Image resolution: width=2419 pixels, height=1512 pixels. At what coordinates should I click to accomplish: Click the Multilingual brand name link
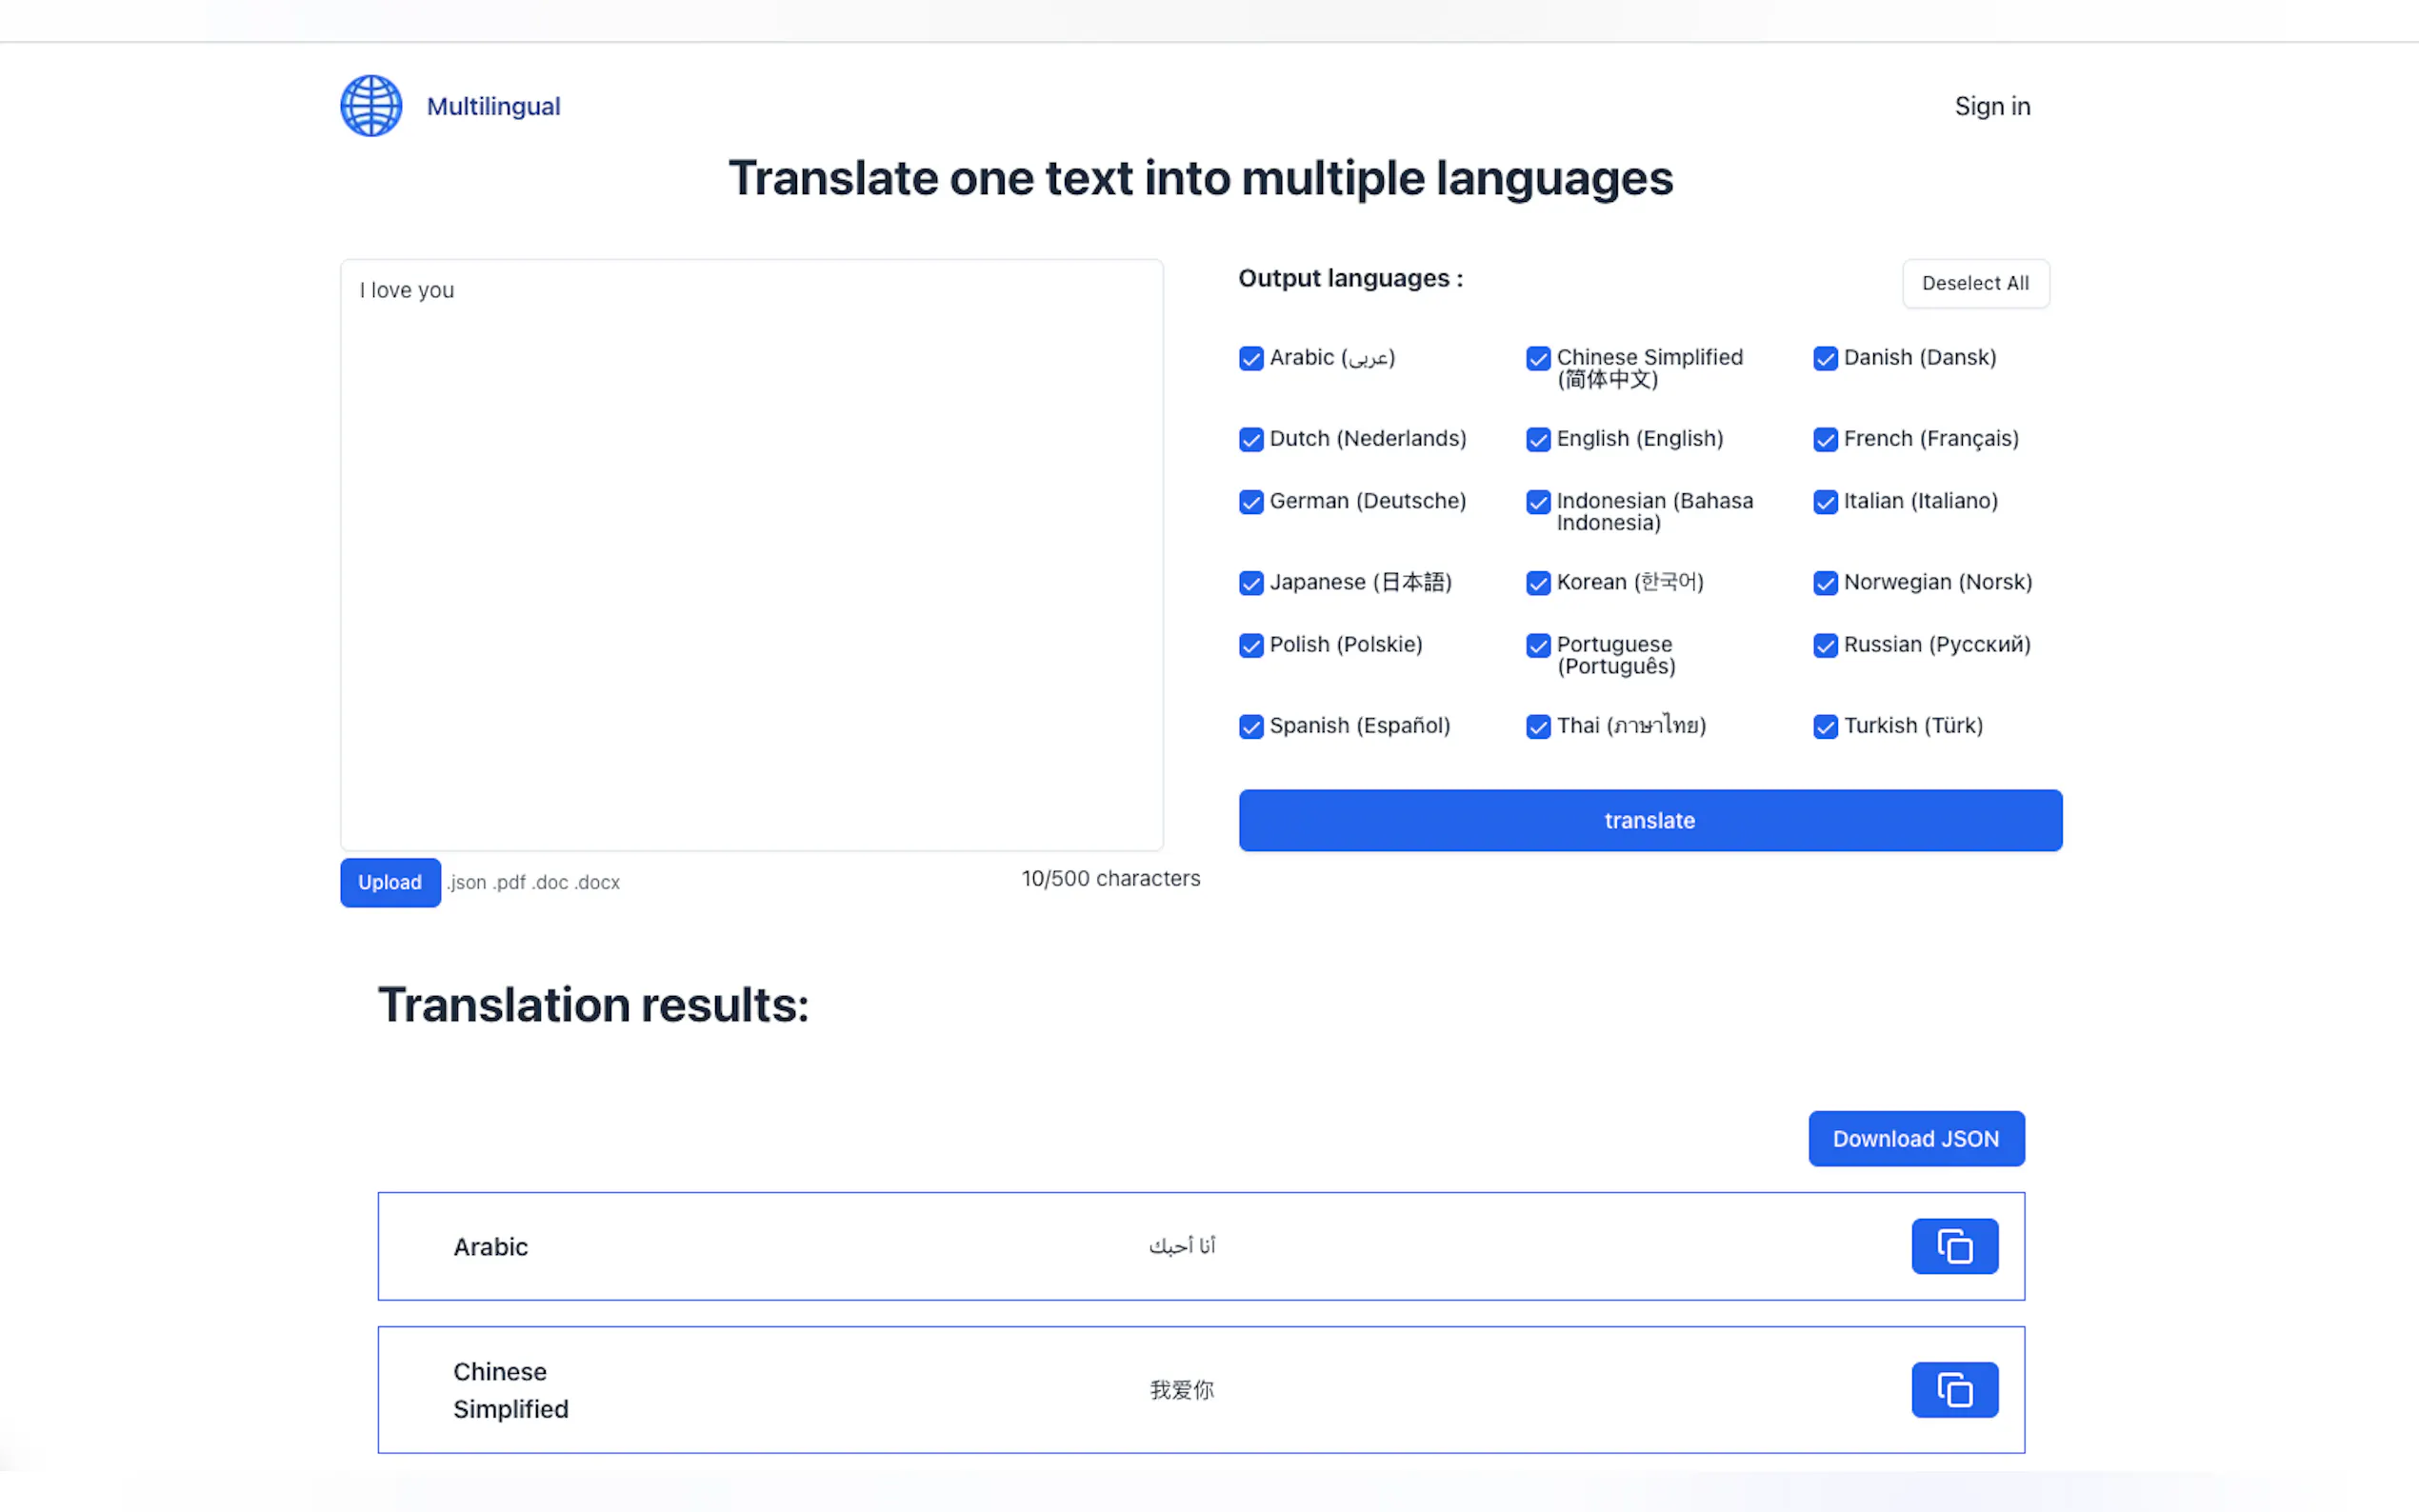coord(493,106)
